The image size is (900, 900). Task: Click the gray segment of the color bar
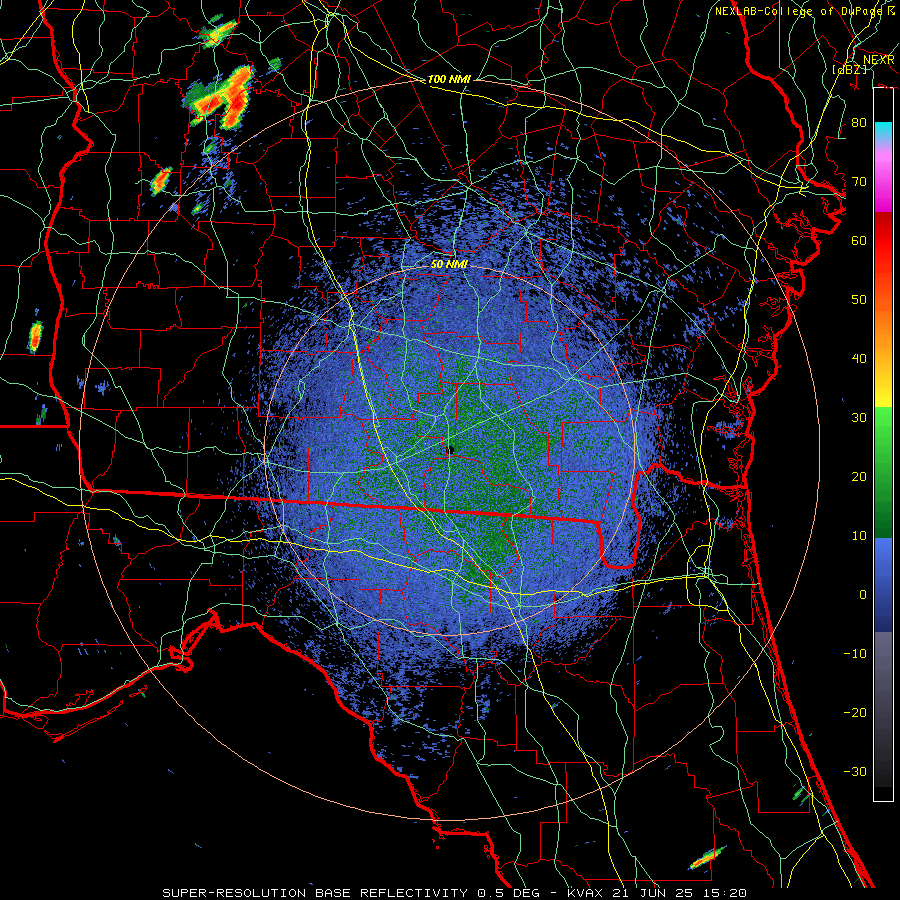(x=883, y=709)
